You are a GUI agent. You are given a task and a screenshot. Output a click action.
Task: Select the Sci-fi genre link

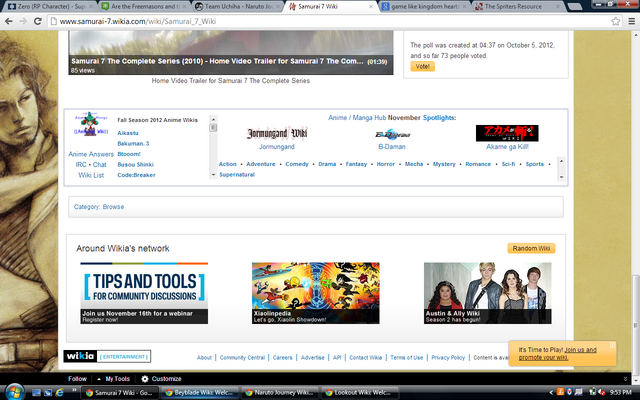click(x=508, y=164)
